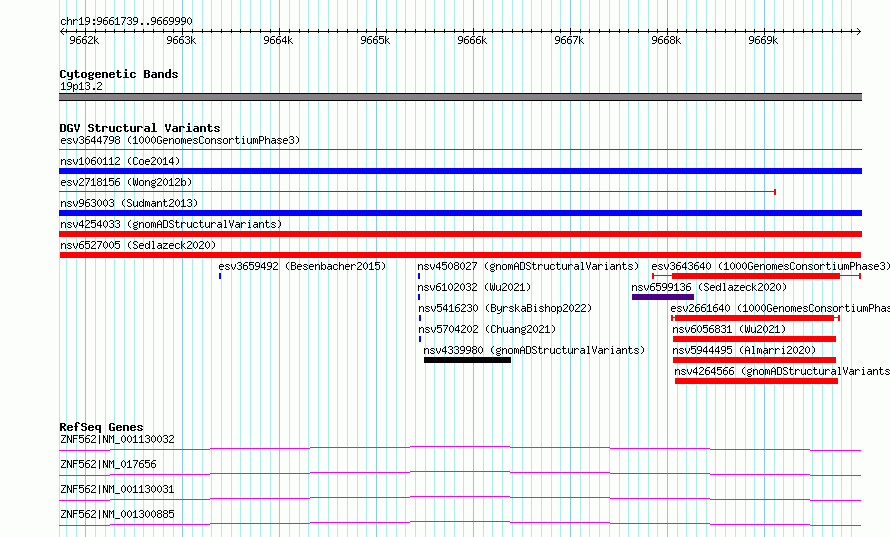The image size is (890, 537).
Task: Click the ZNF562|NM_001300885 gene label
Action: click(x=117, y=514)
